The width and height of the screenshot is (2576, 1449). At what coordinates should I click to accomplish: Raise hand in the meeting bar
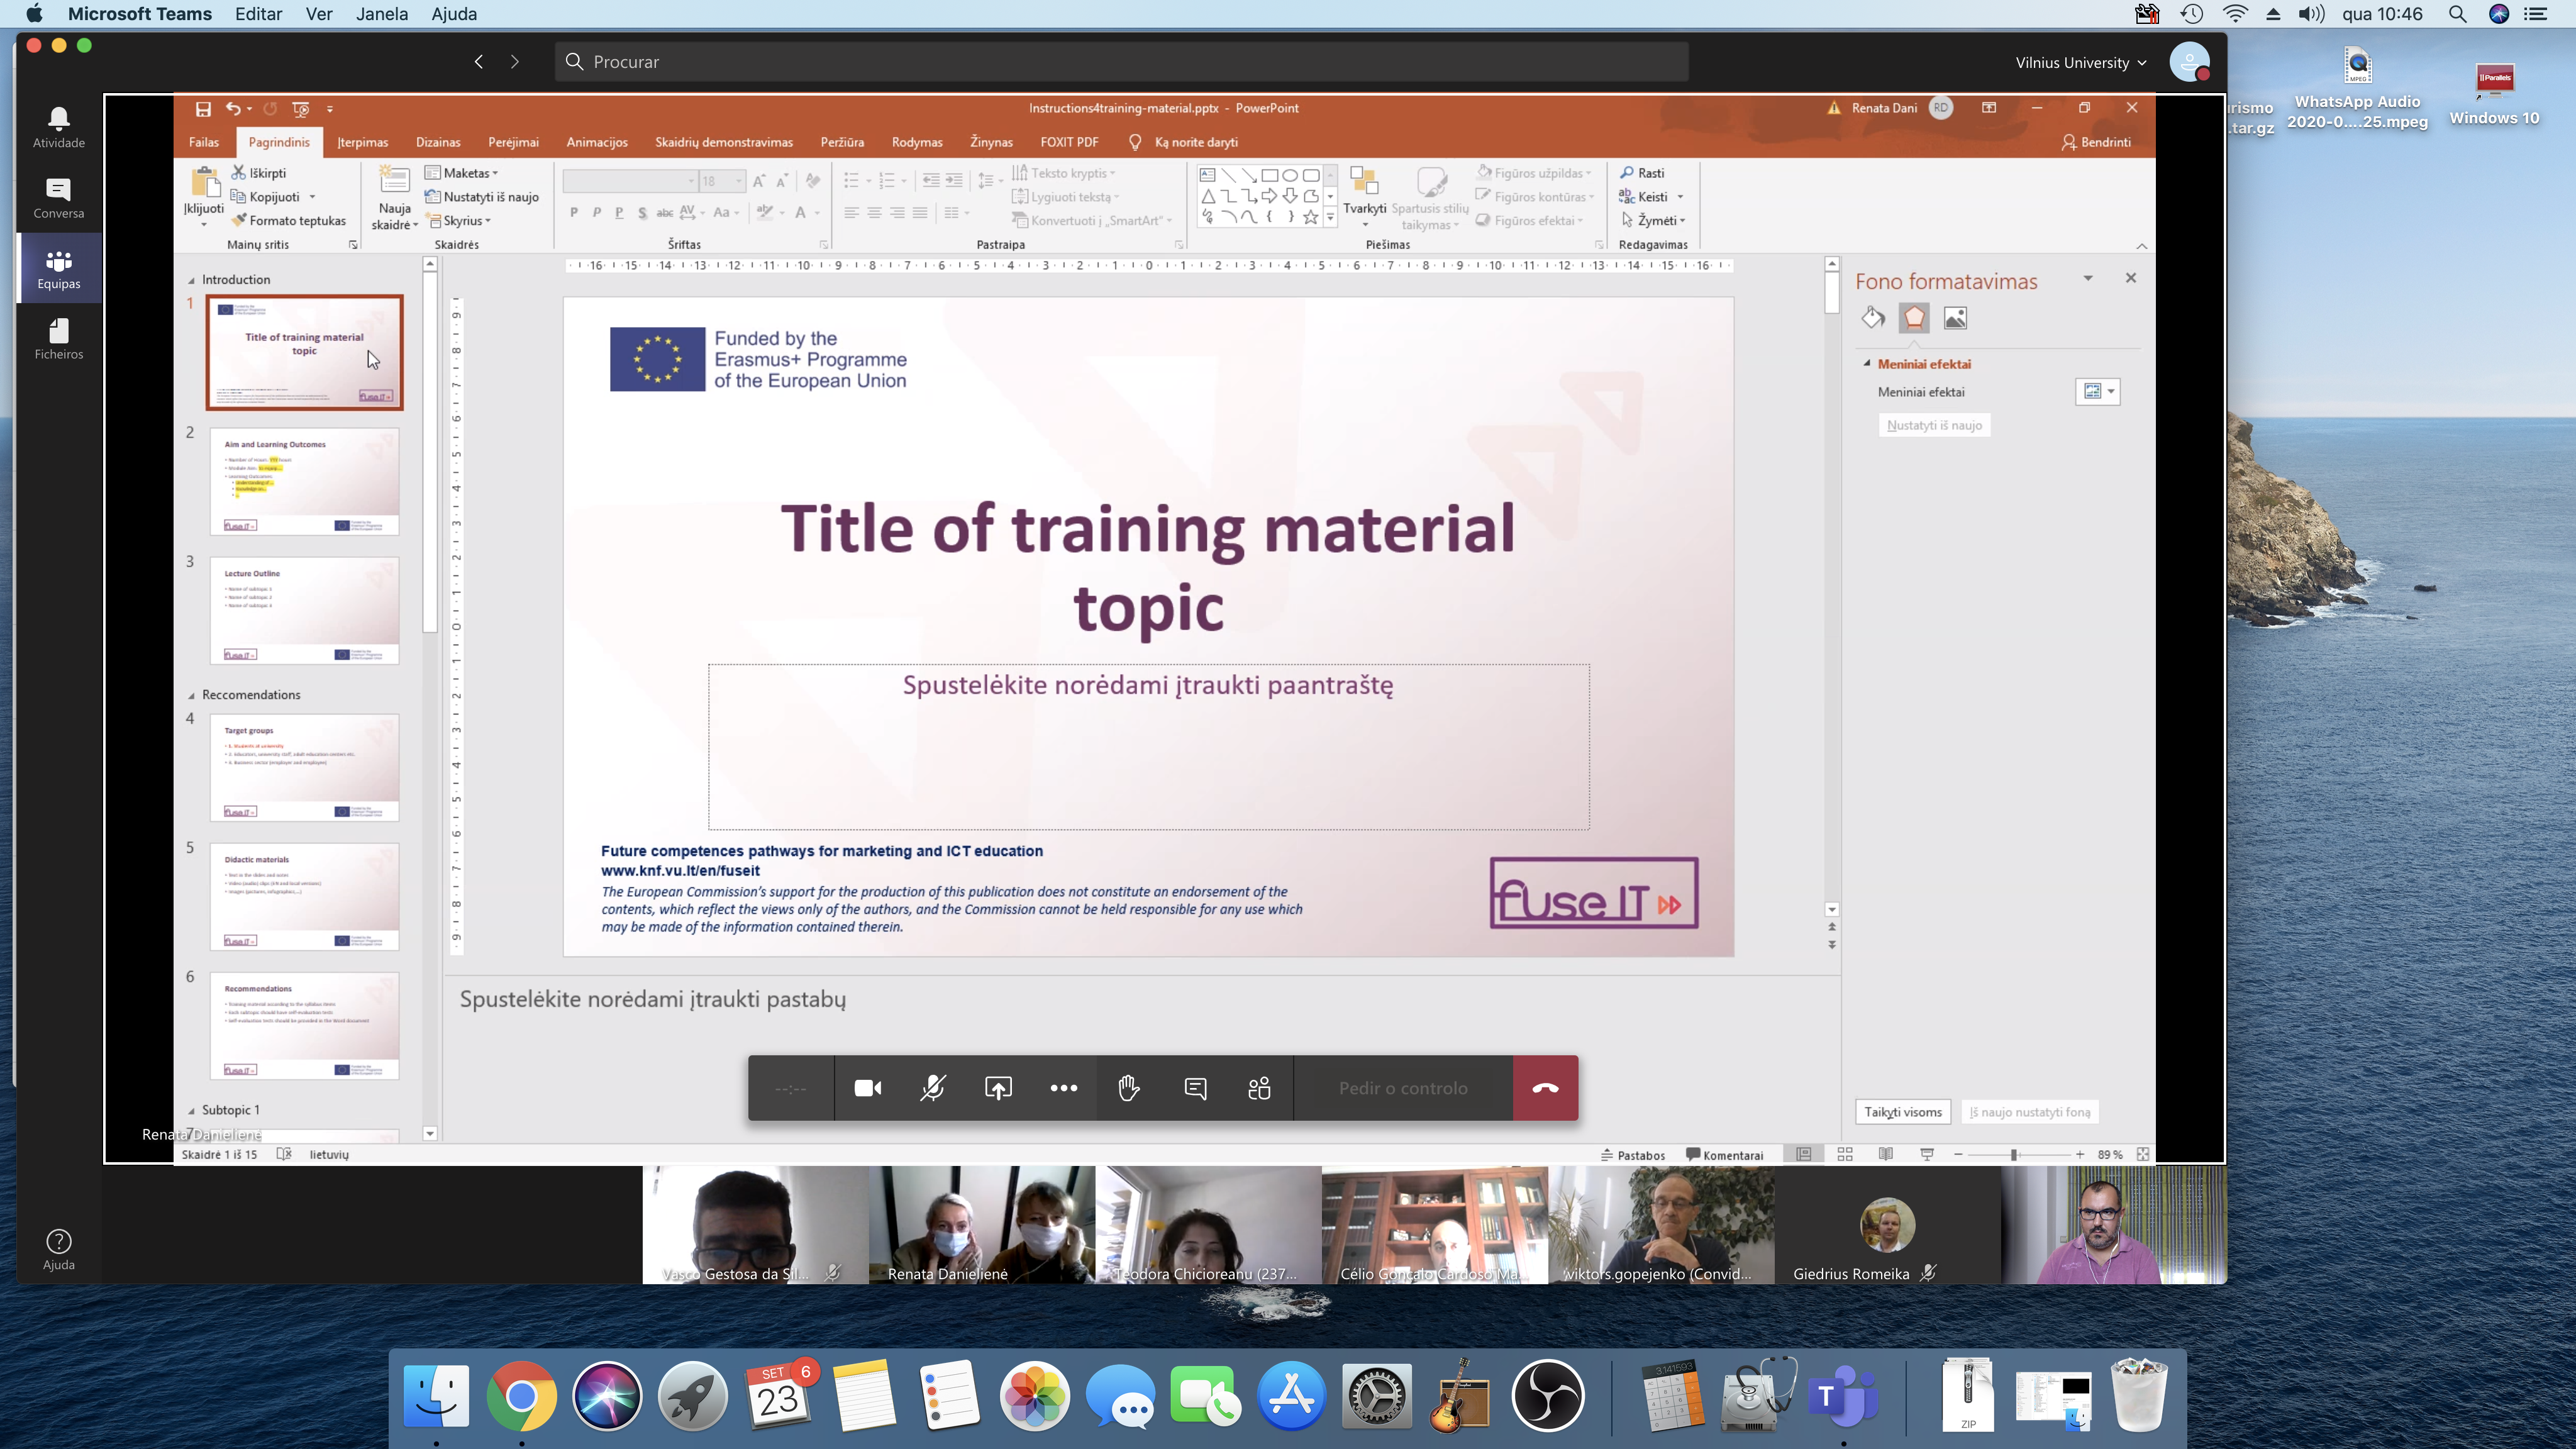click(x=1129, y=1088)
